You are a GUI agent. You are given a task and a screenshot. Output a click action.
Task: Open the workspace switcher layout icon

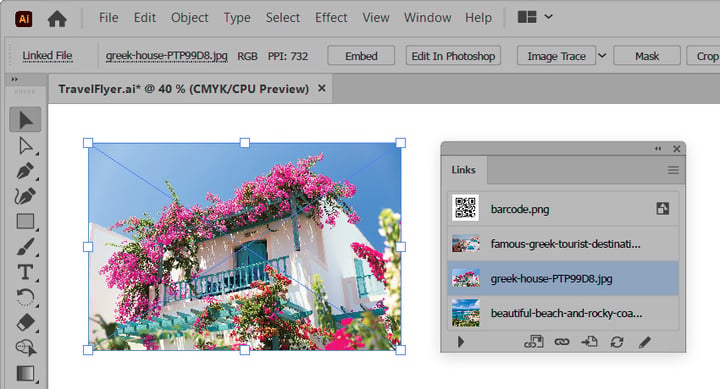coord(527,17)
